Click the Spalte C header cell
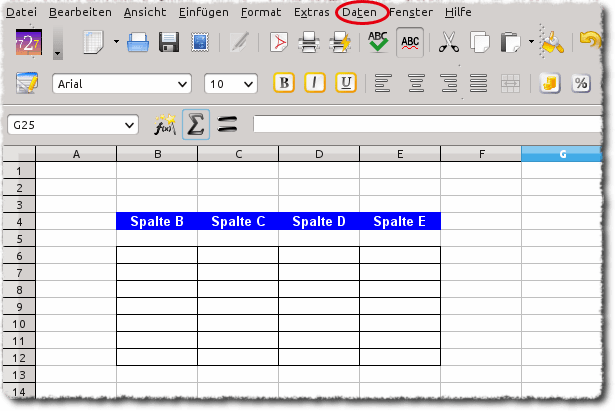This screenshot has width=615, height=411. 238,221
